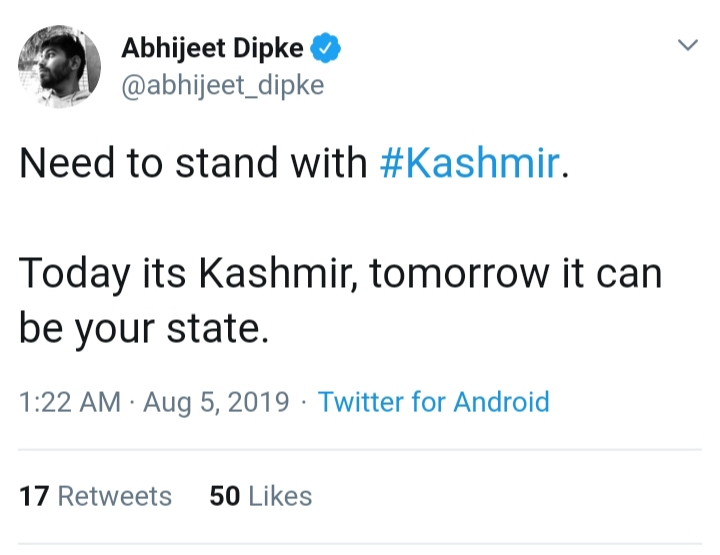The height and width of the screenshot is (555, 720).
Task: Click the @abhijeet_dipke handle
Action: coord(223,85)
